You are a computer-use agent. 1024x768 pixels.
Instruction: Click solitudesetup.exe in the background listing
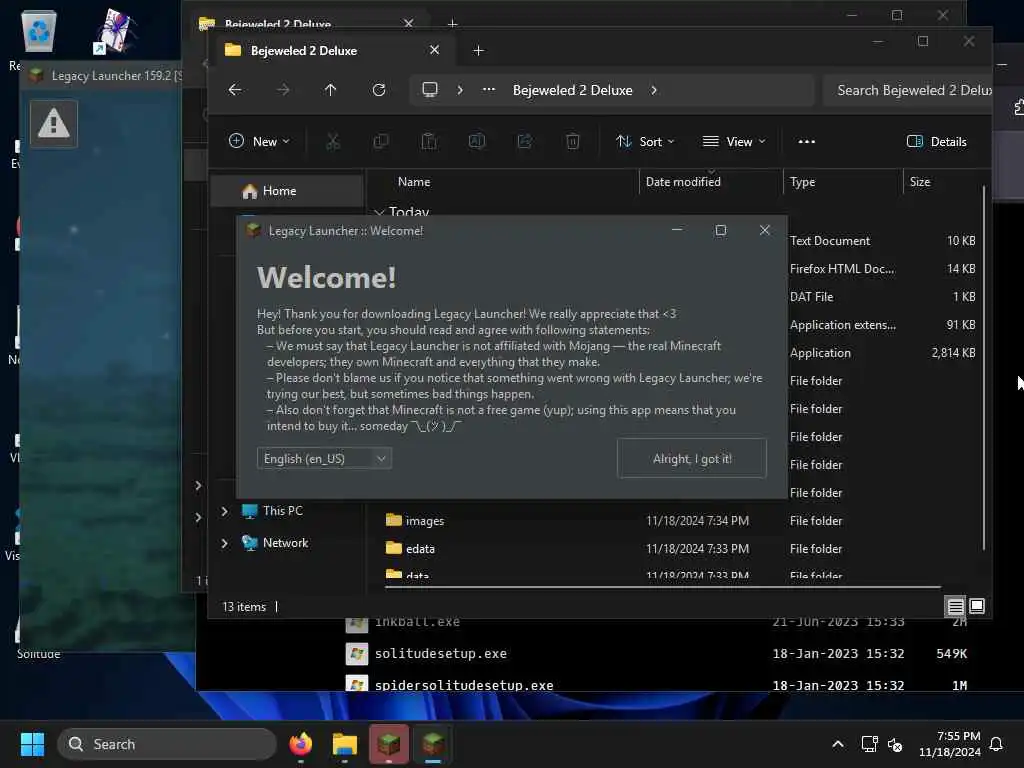(x=441, y=654)
